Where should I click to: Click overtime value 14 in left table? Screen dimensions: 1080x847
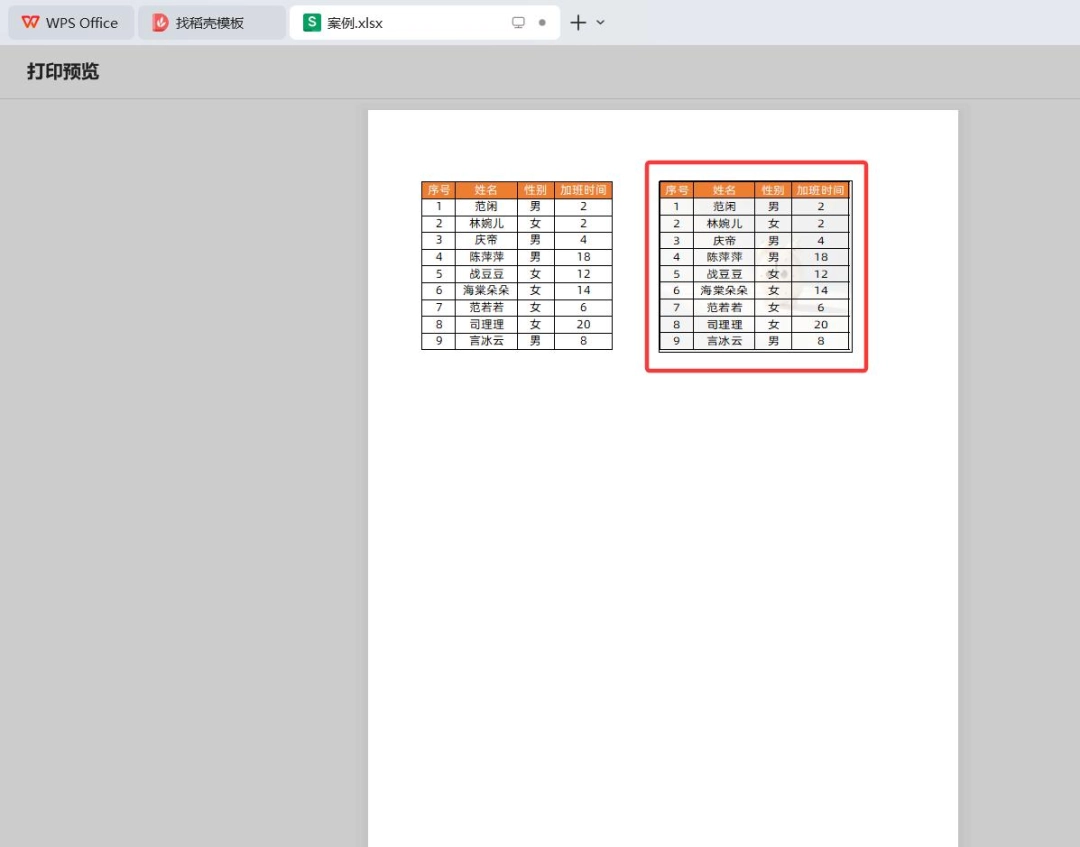(583, 291)
